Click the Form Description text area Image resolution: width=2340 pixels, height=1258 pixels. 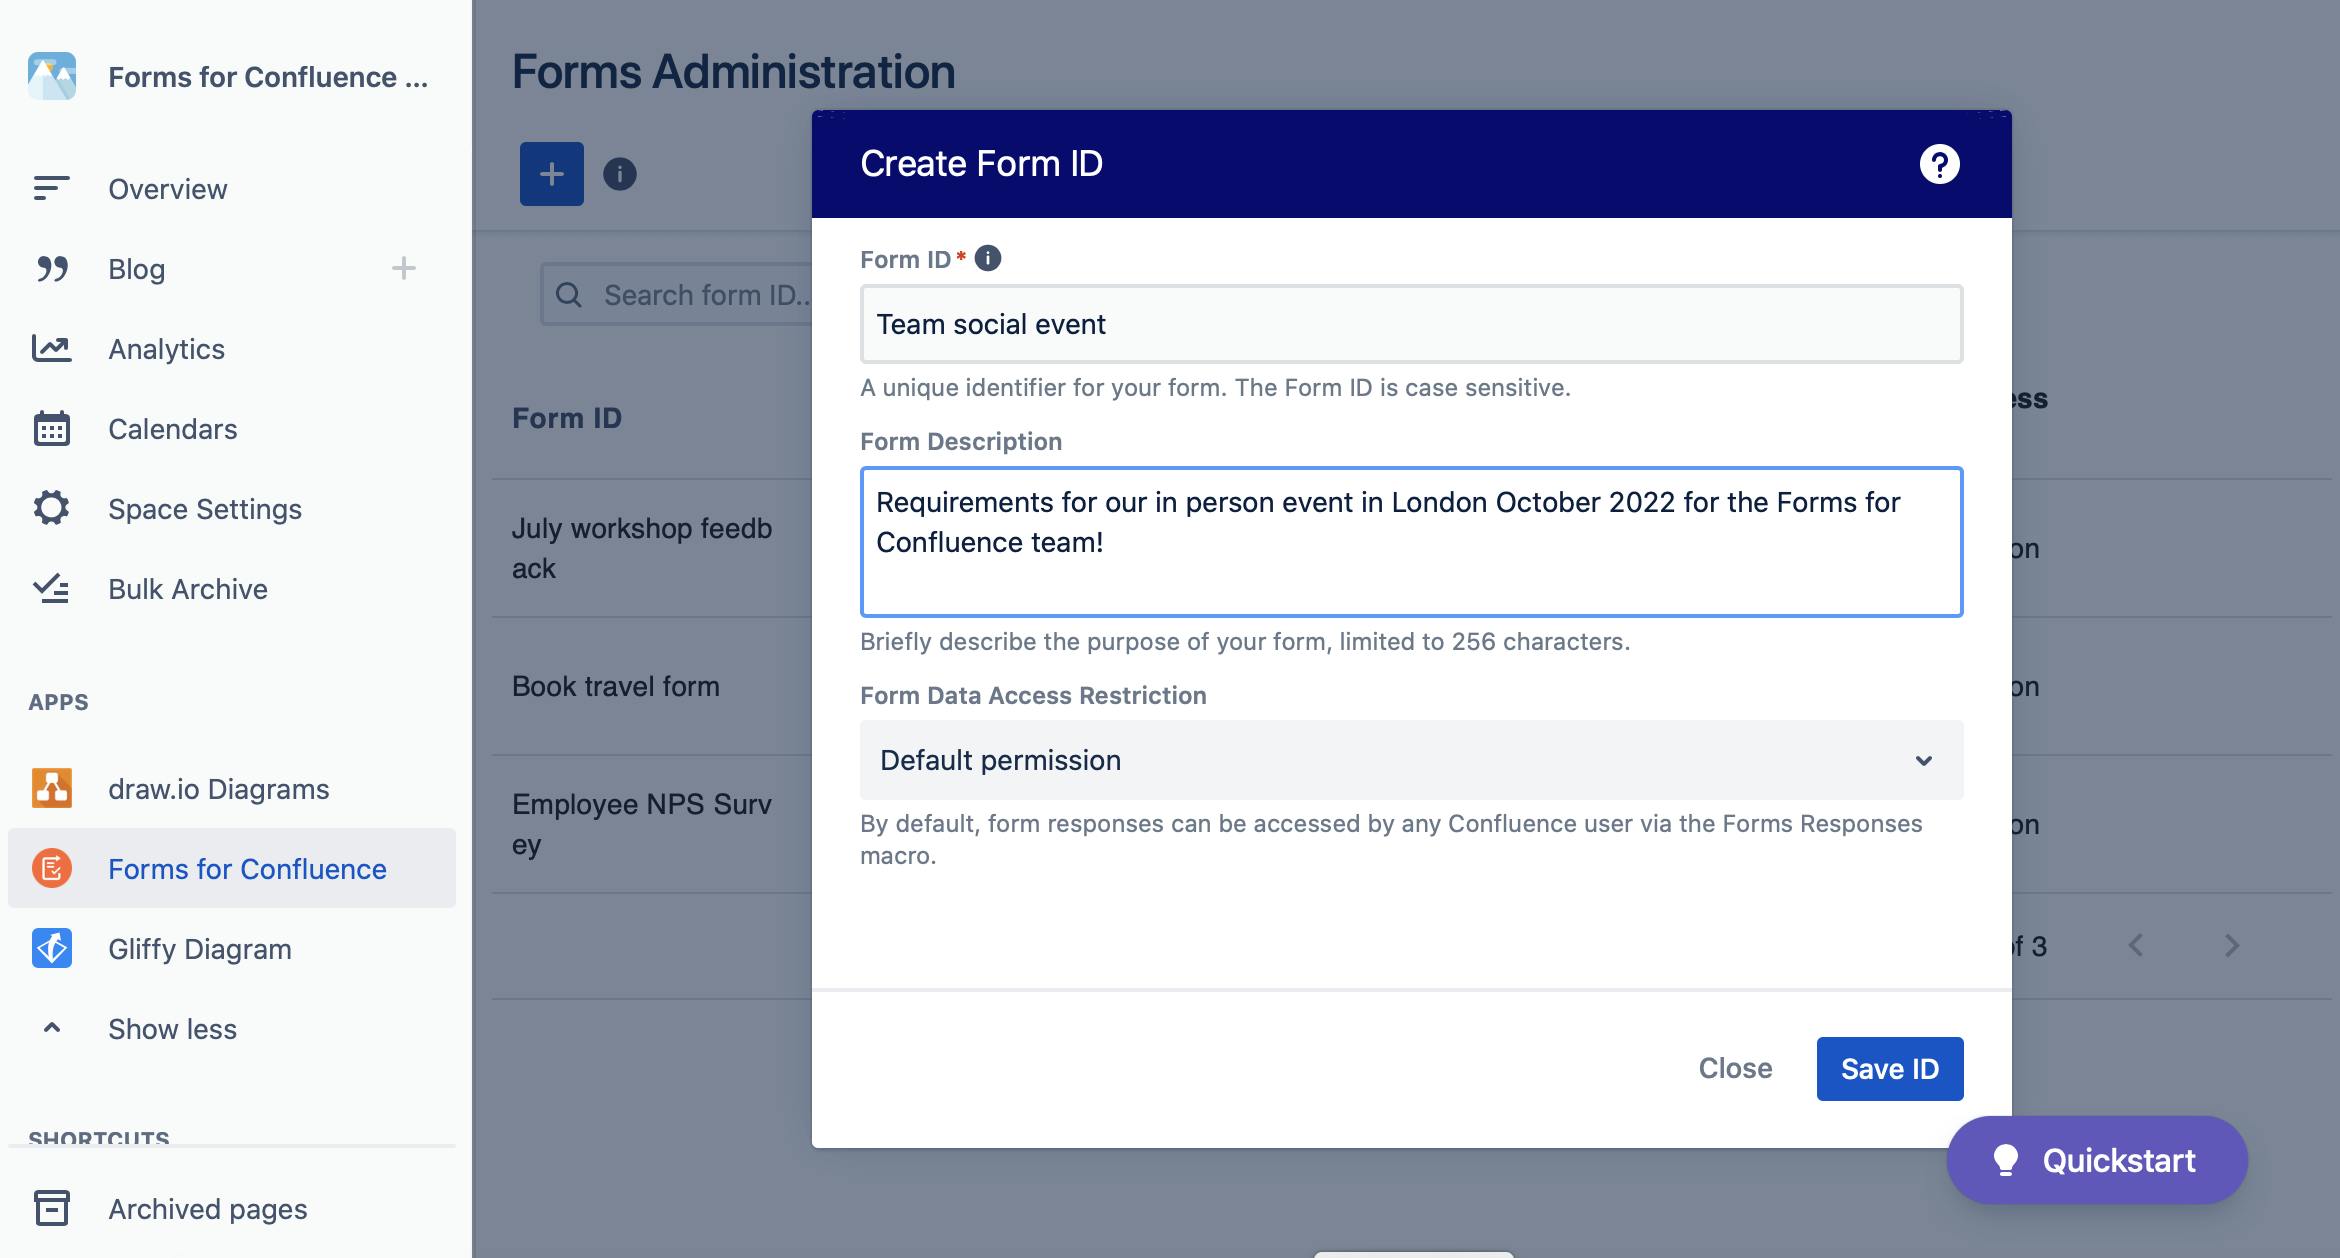click(1411, 541)
